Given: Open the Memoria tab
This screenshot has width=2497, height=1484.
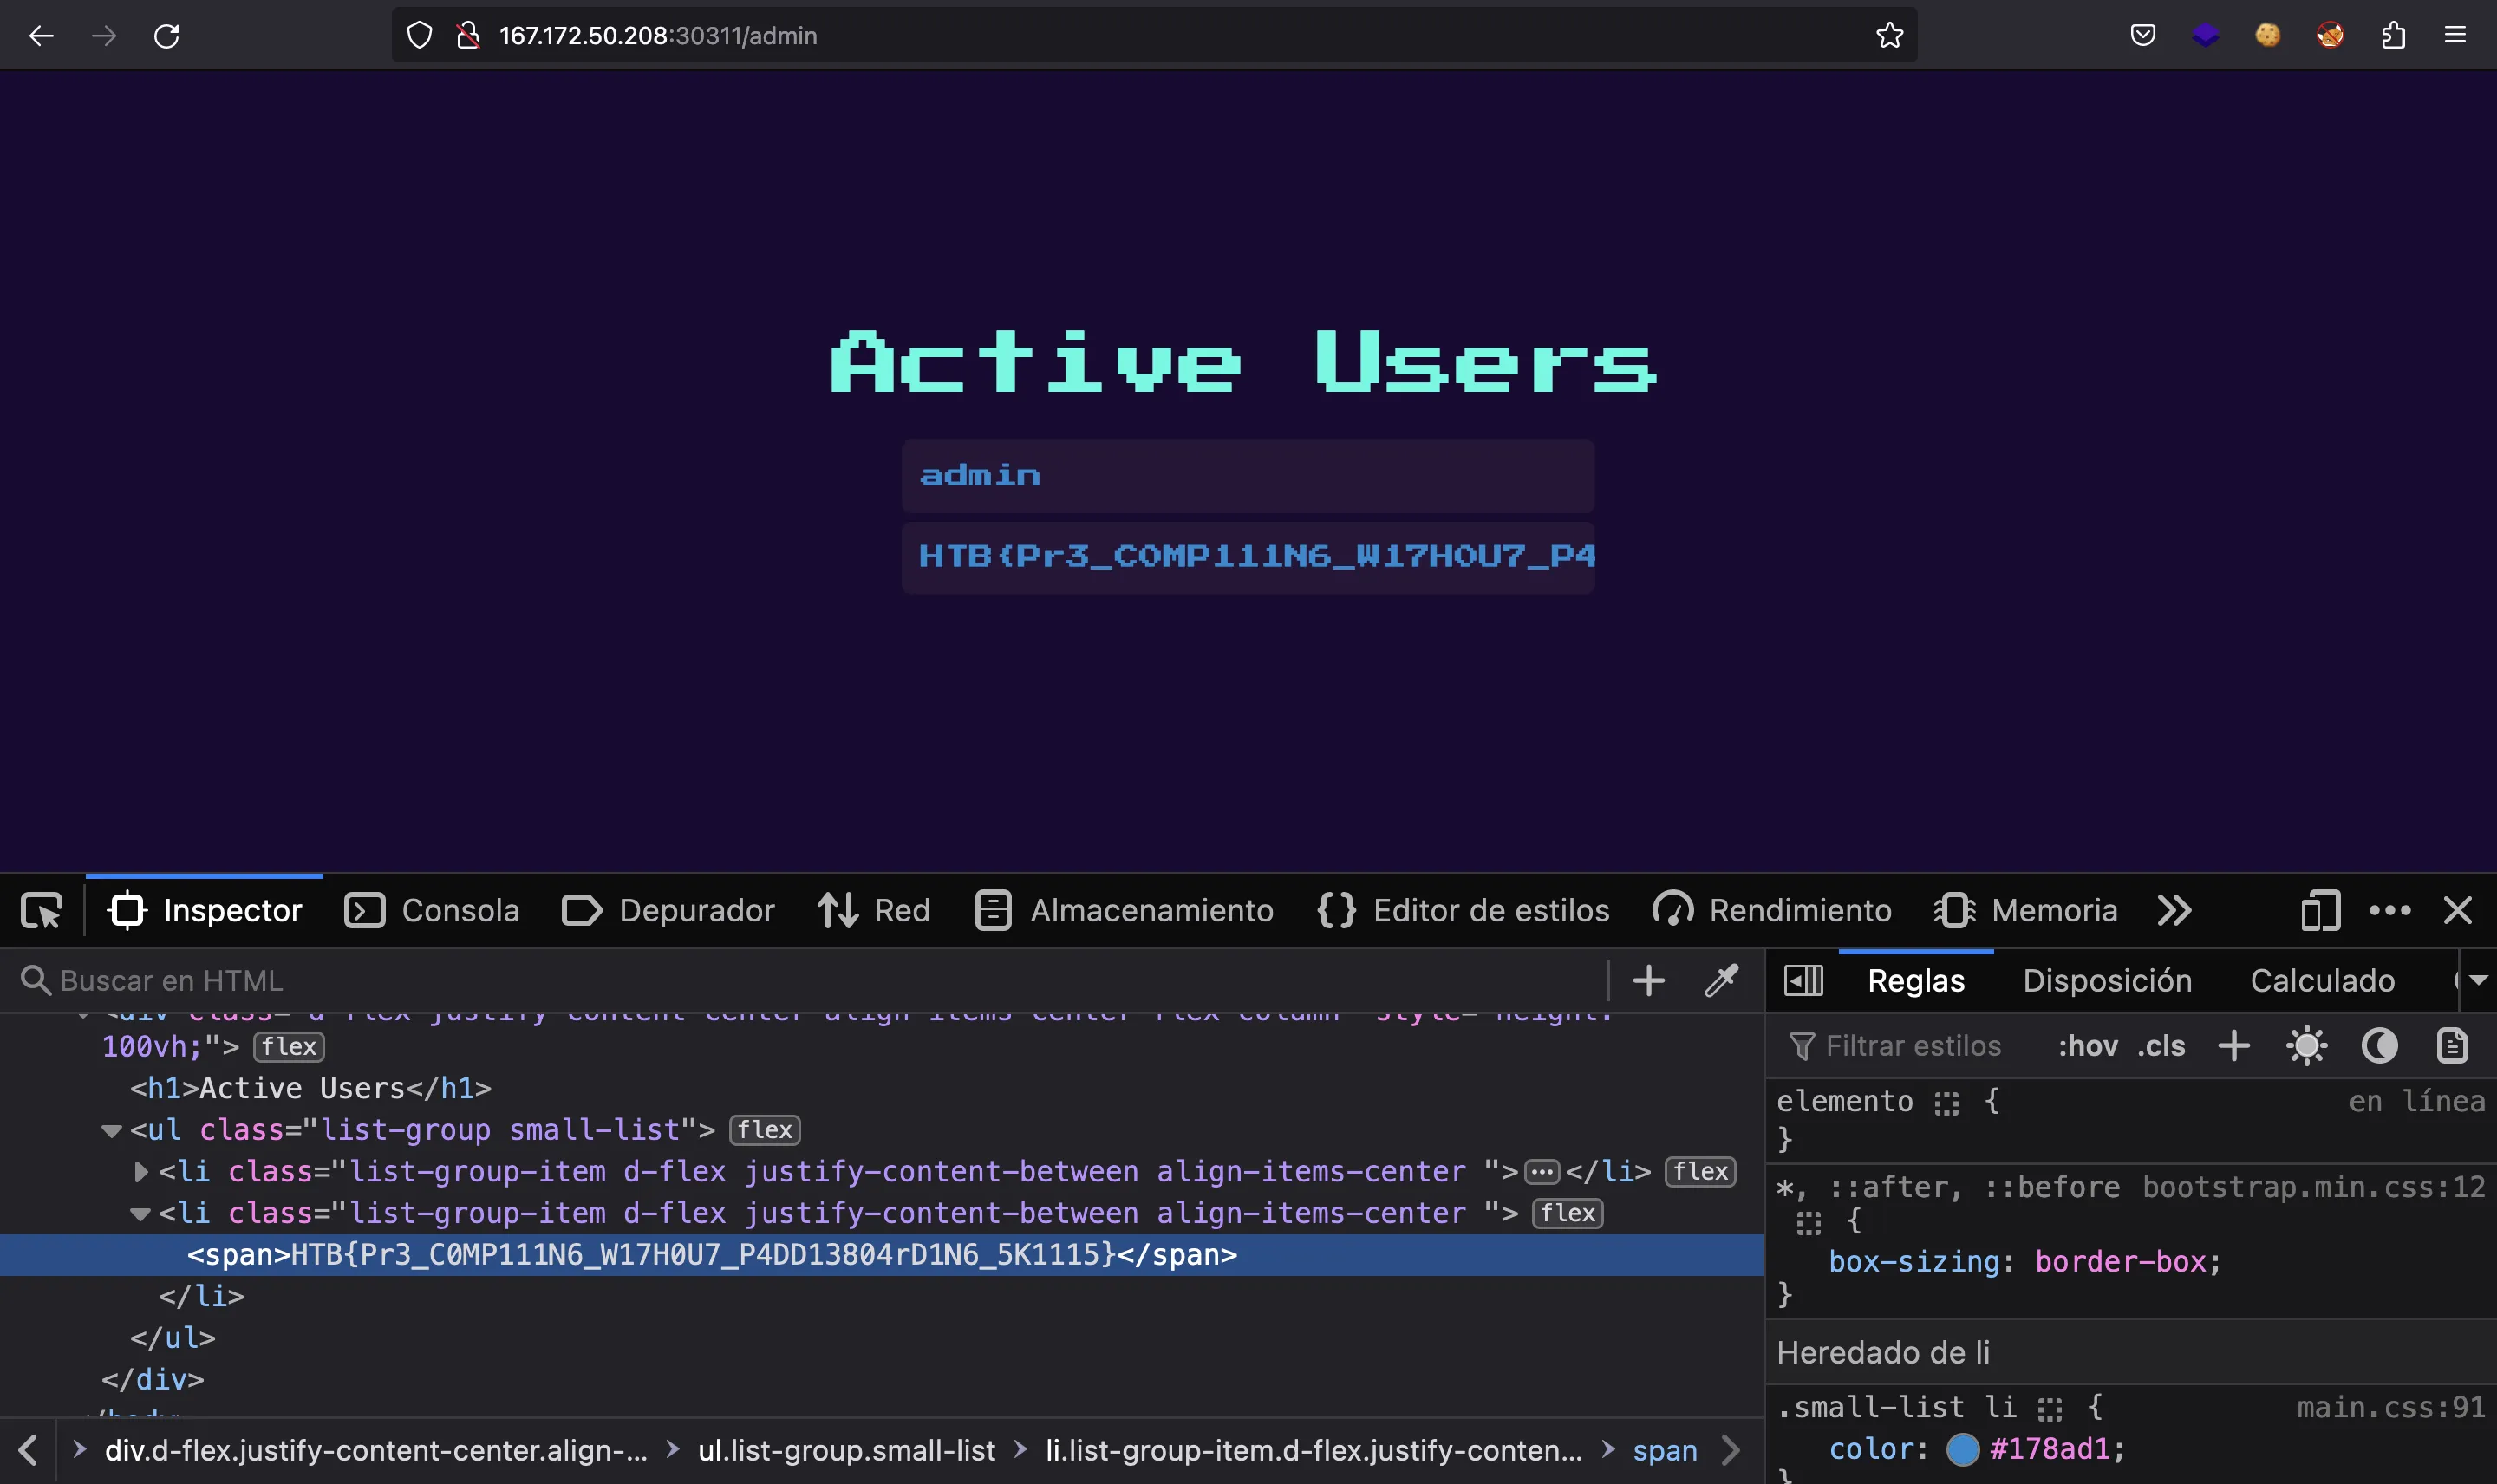Looking at the screenshot, I should tap(2026, 910).
